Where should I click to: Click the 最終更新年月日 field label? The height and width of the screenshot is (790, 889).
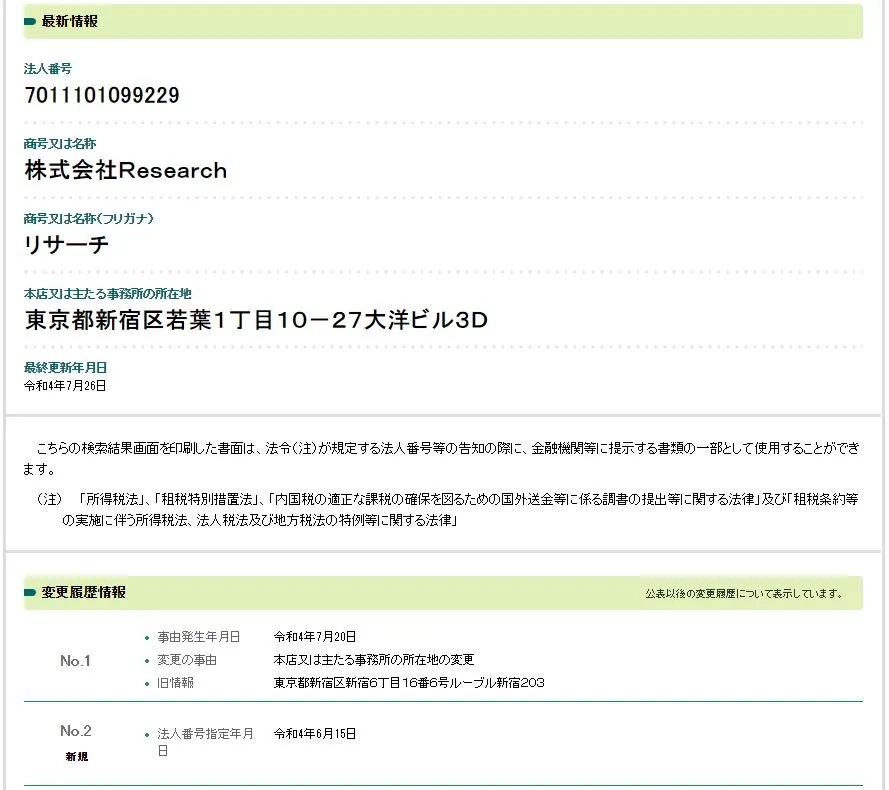pos(65,368)
